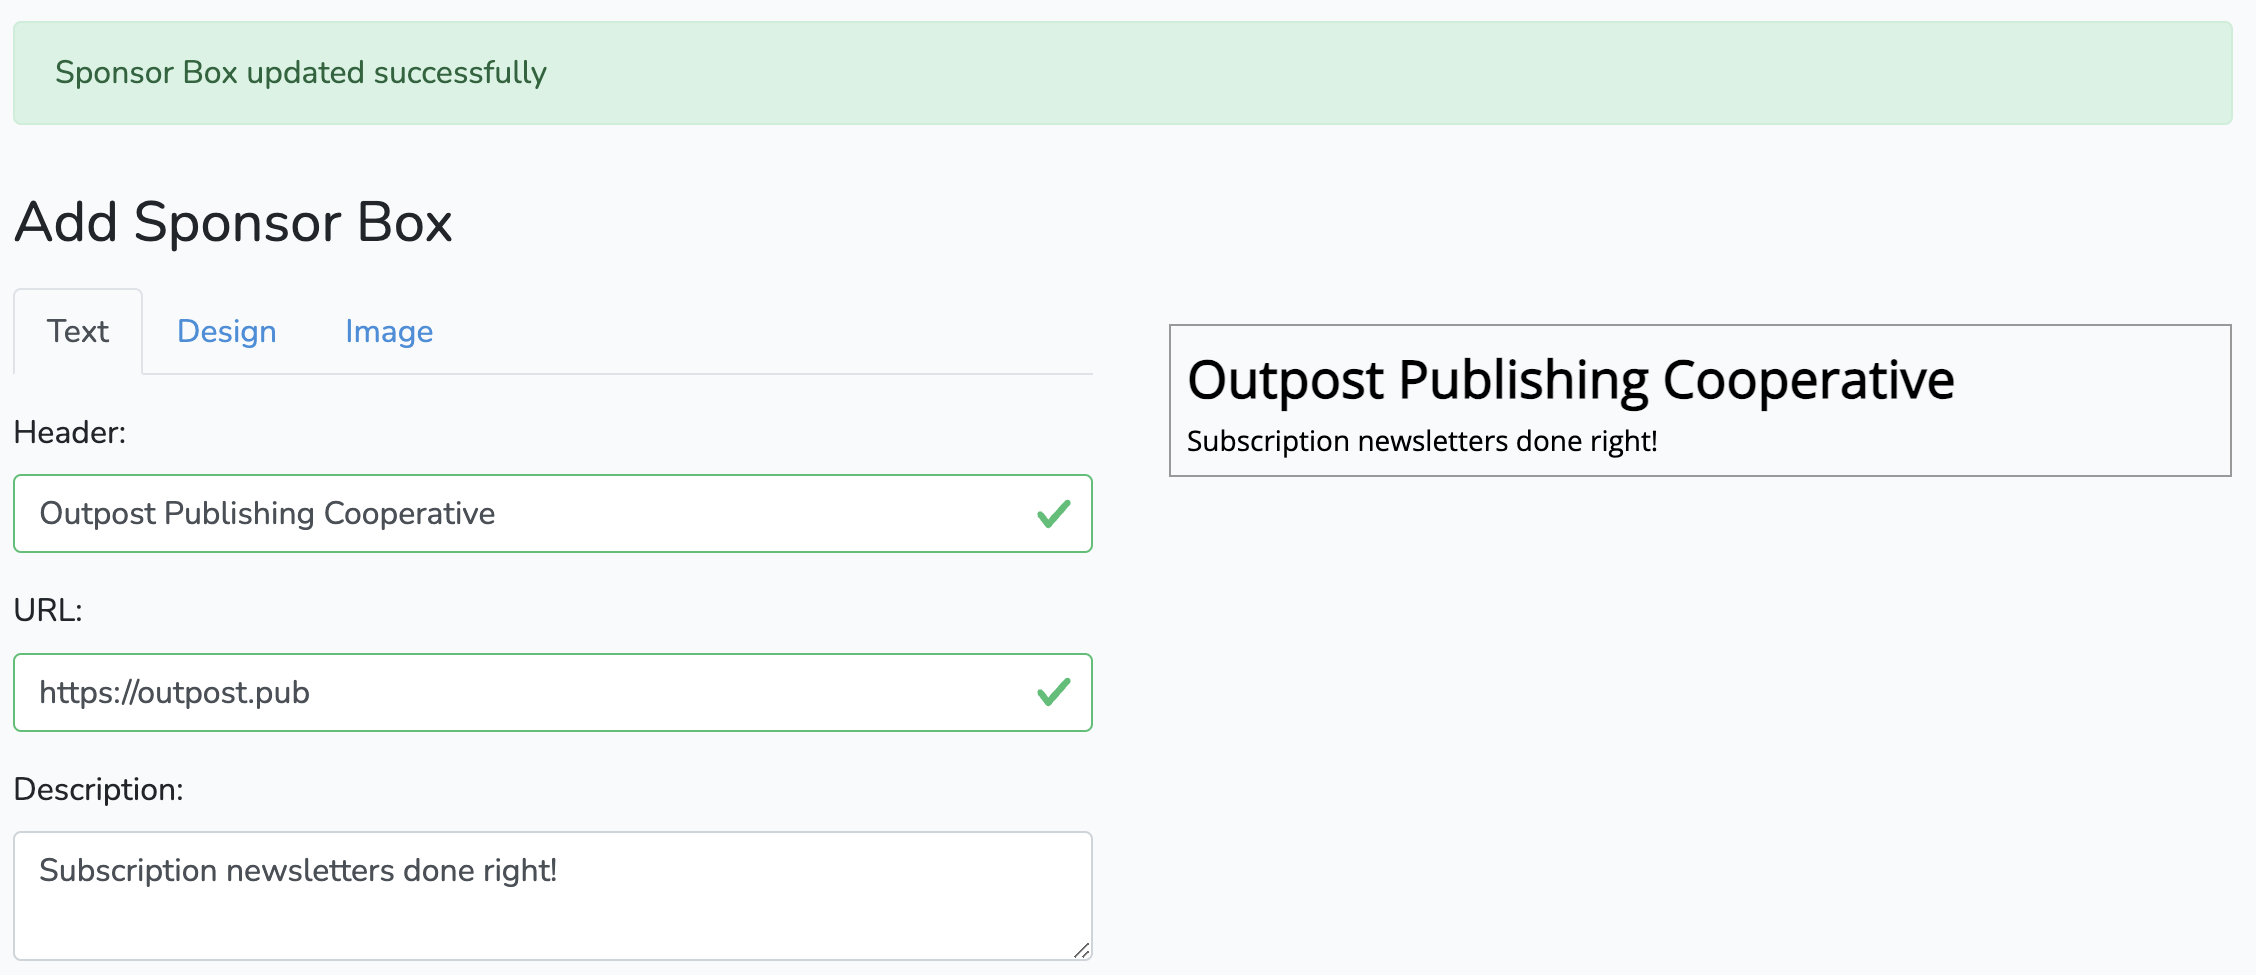
Task: Click the green checkmark in Header field
Action: (1054, 514)
